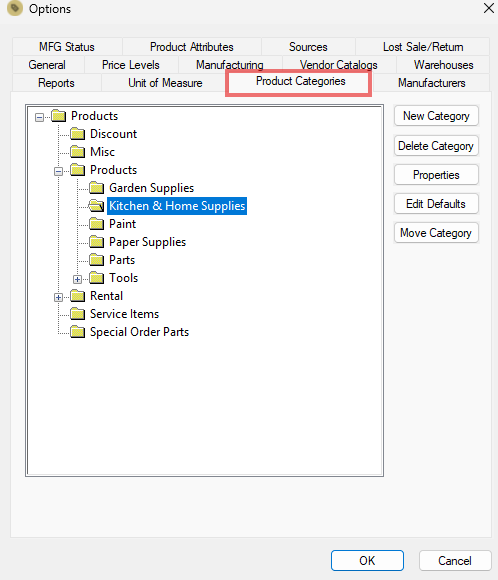The image size is (498, 580).
Task: Click the Paint category folder icon
Action: (x=97, y=223)
